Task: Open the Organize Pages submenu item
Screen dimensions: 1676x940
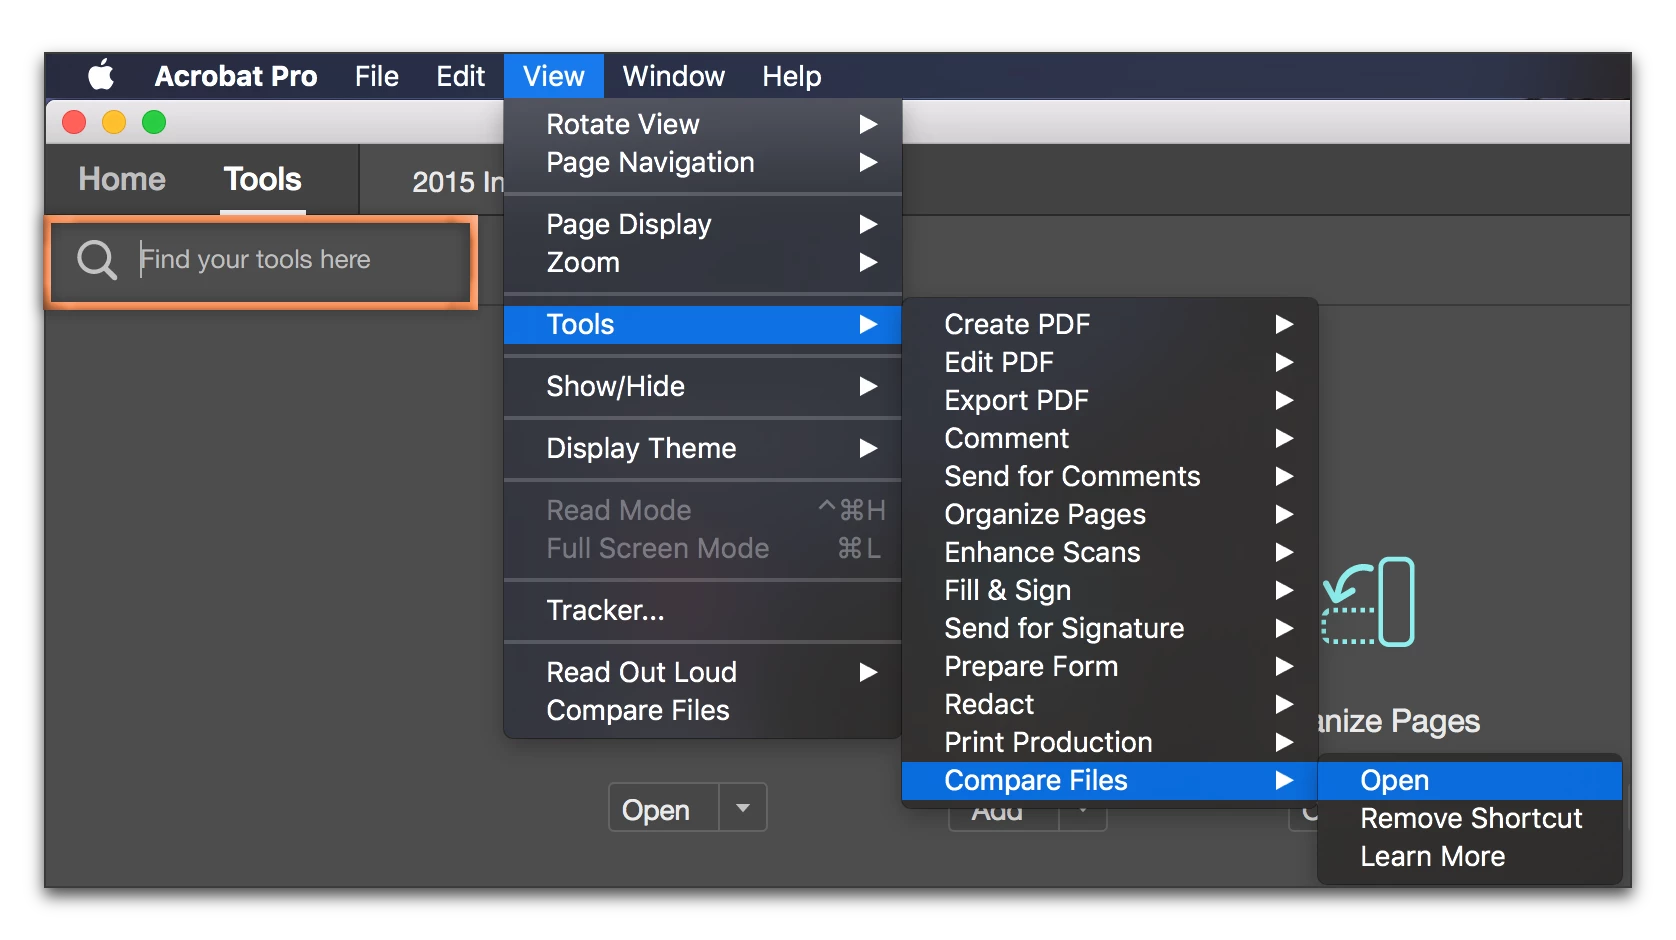Action: pos(1110,514)
